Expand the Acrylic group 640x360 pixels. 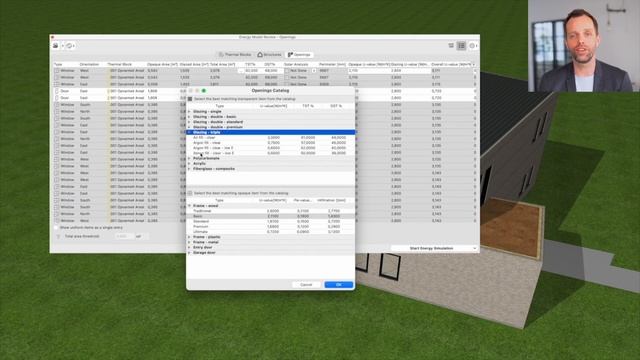point(189,164)
